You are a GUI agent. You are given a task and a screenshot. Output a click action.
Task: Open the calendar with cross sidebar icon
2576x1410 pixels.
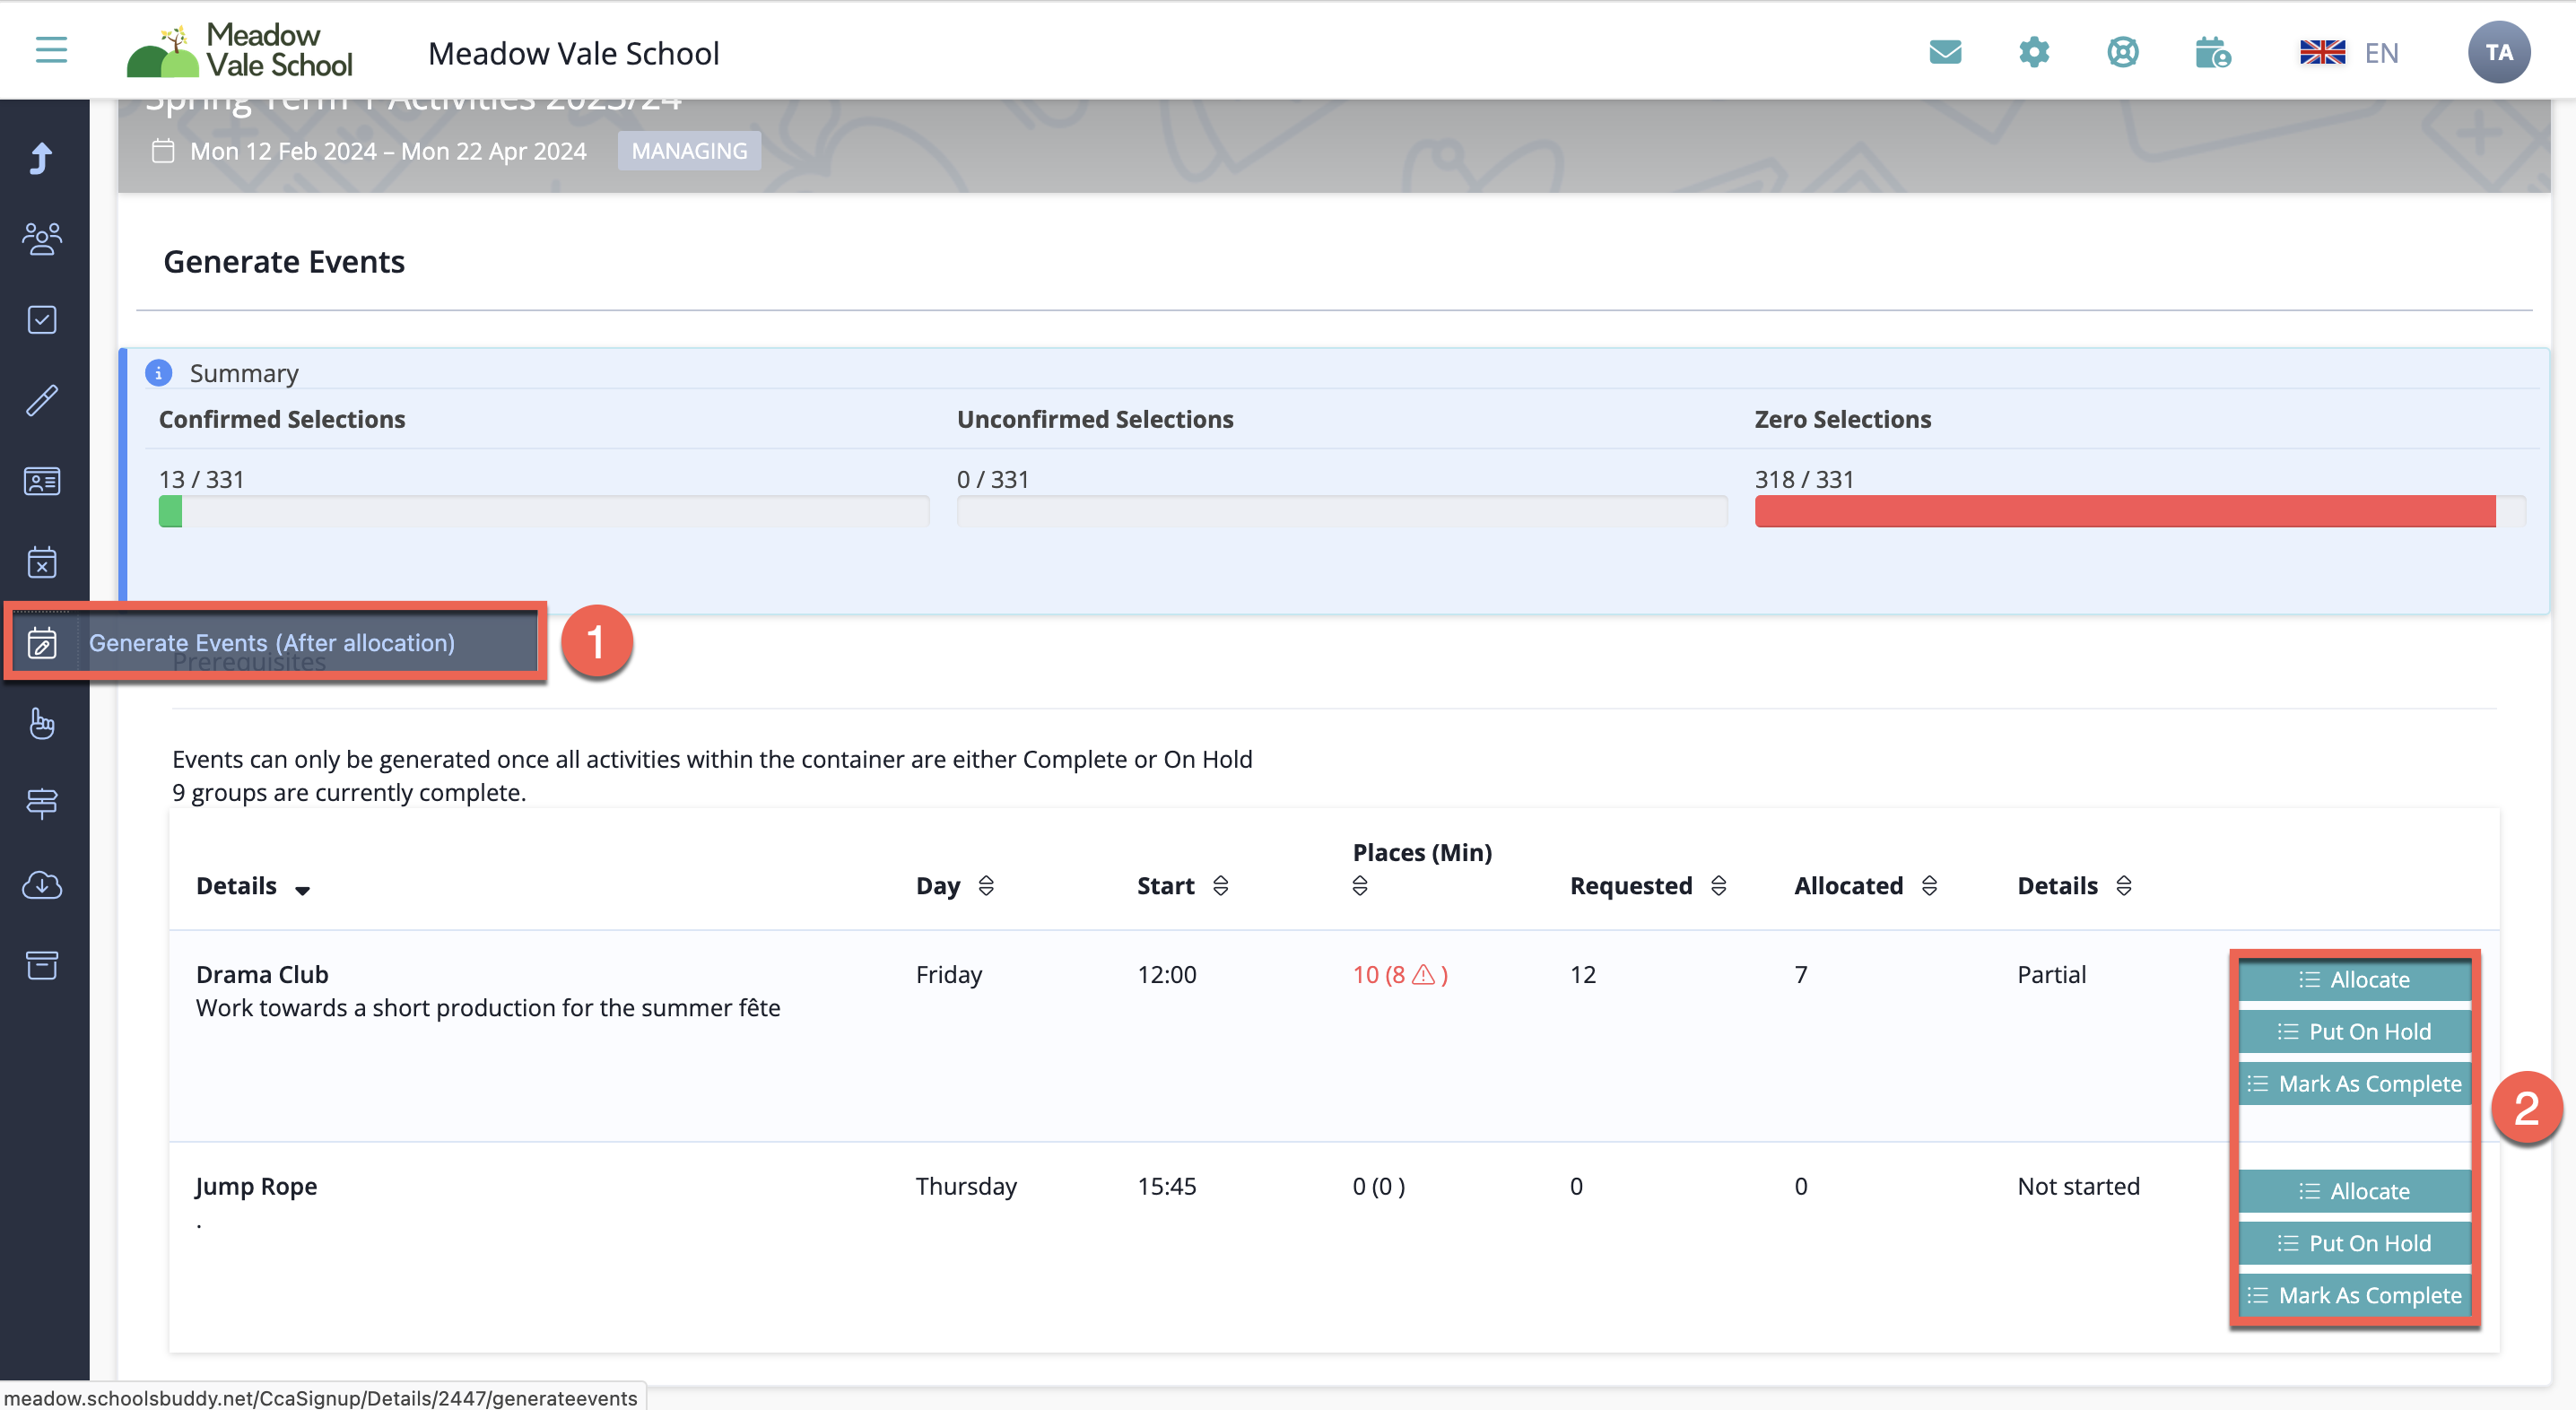[x=42, y=562]
